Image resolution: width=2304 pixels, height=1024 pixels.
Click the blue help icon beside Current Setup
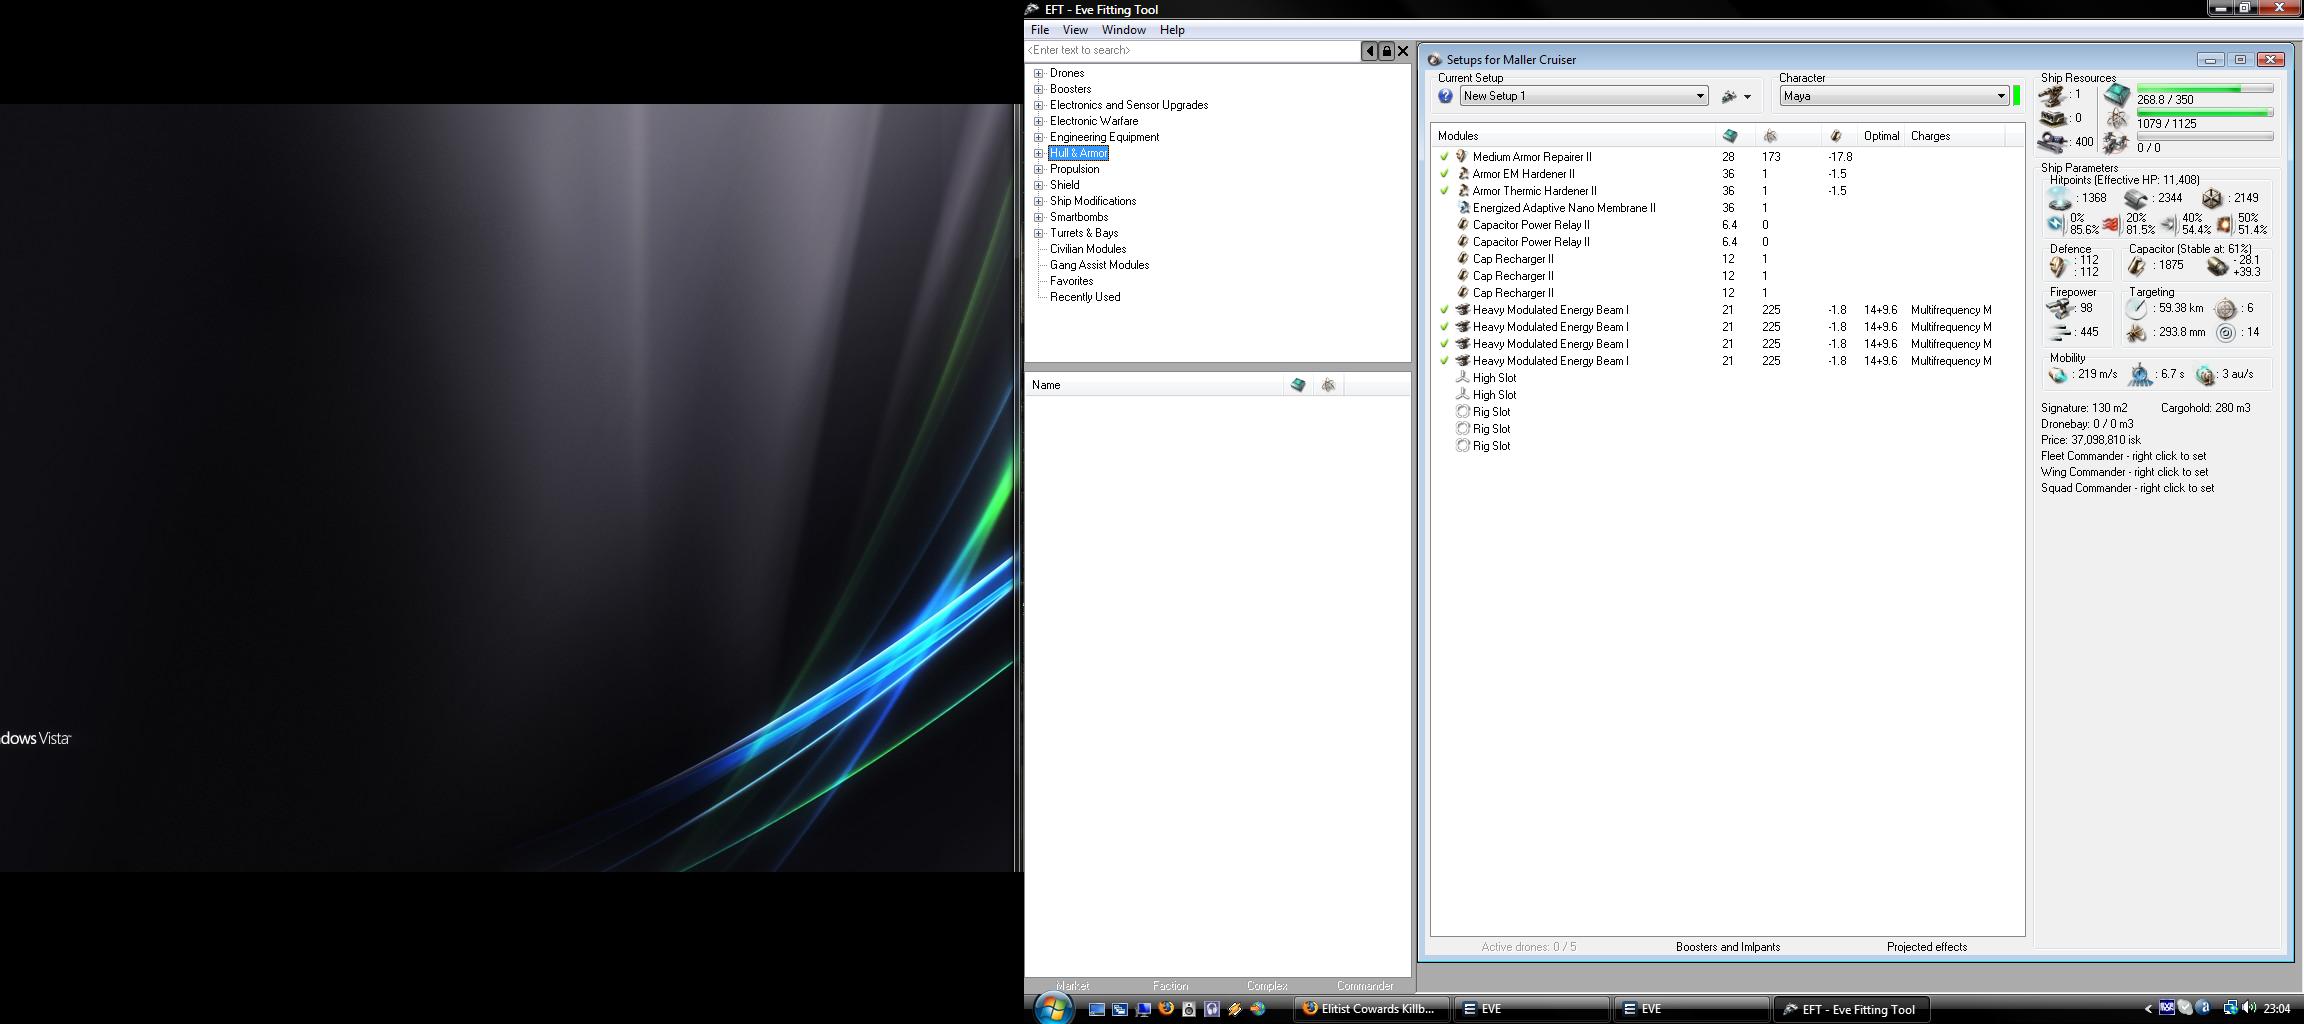1445,96
